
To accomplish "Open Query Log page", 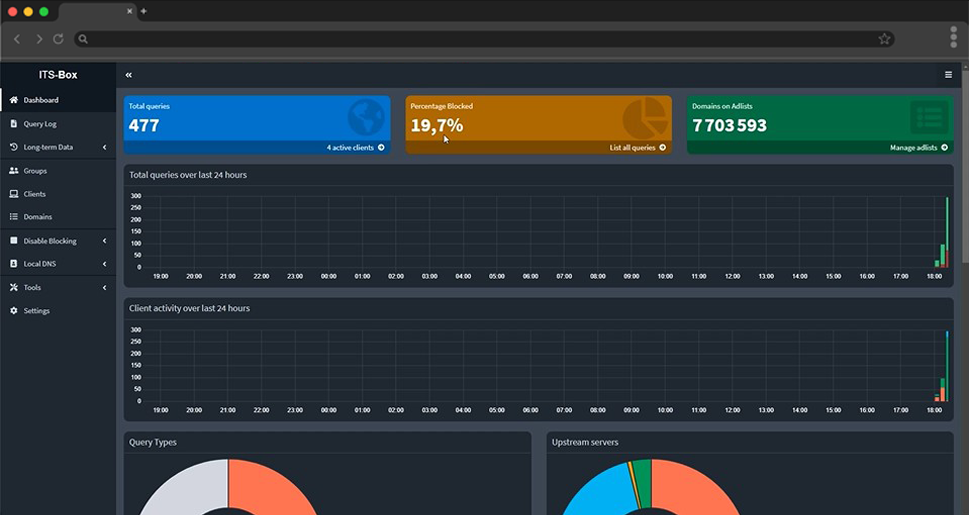I will (58, 124).
